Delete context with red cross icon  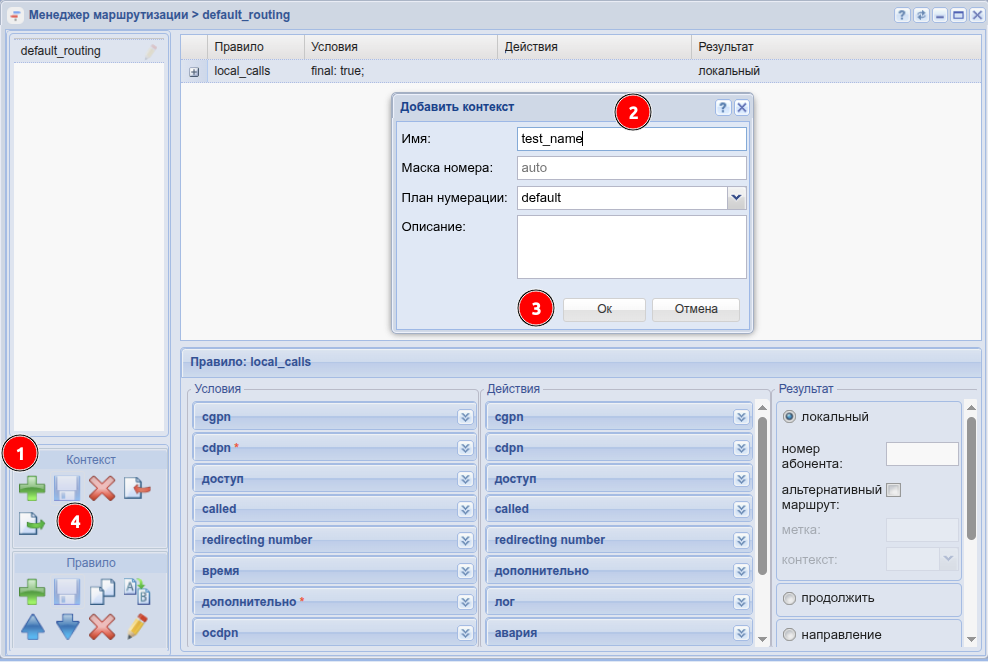click(101, 488)
